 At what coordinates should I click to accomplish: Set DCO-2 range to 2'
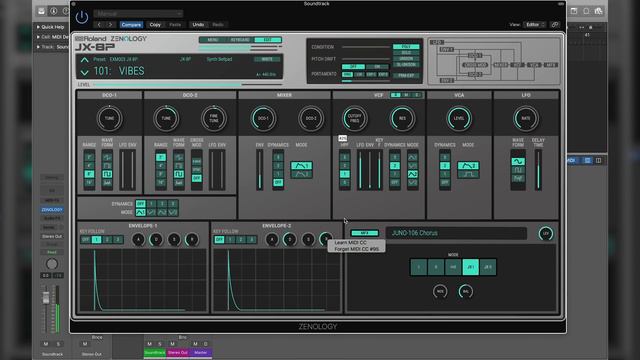[161, 157]
